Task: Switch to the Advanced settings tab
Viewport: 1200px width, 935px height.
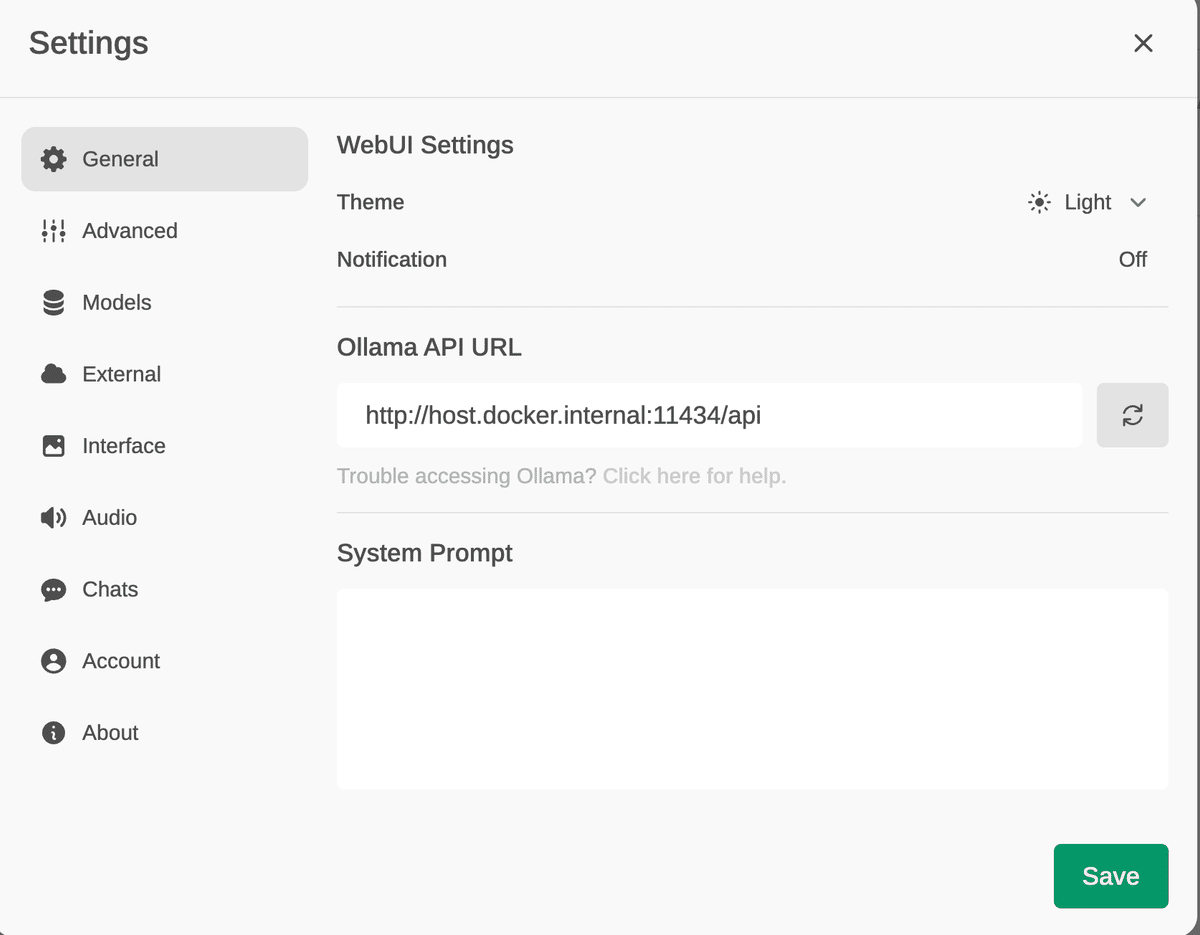Action: point(130,231)
